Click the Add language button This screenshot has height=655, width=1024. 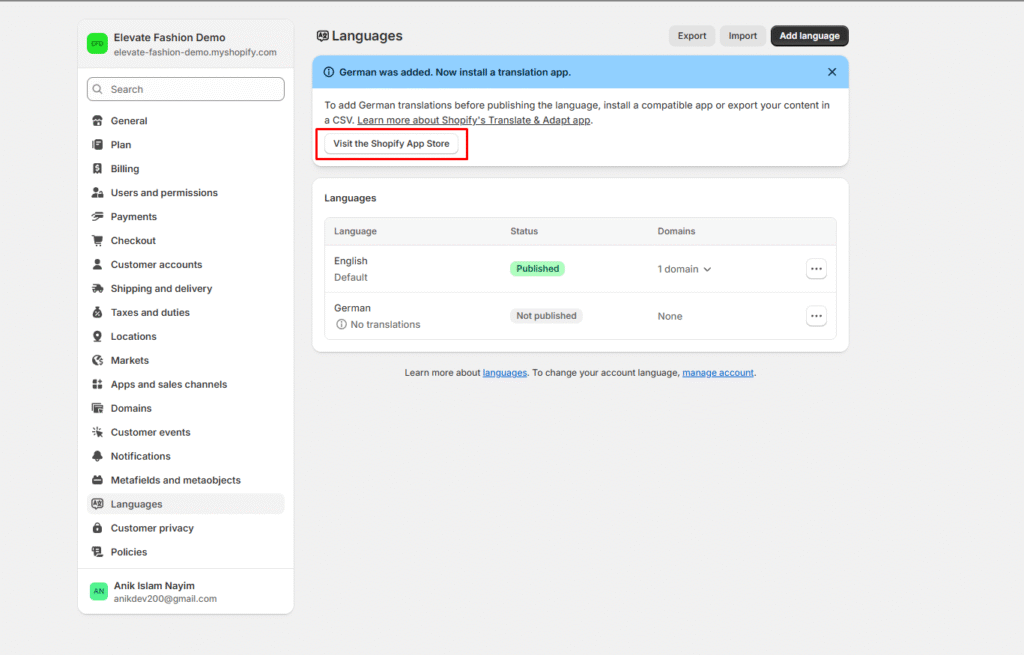(809, 36)
